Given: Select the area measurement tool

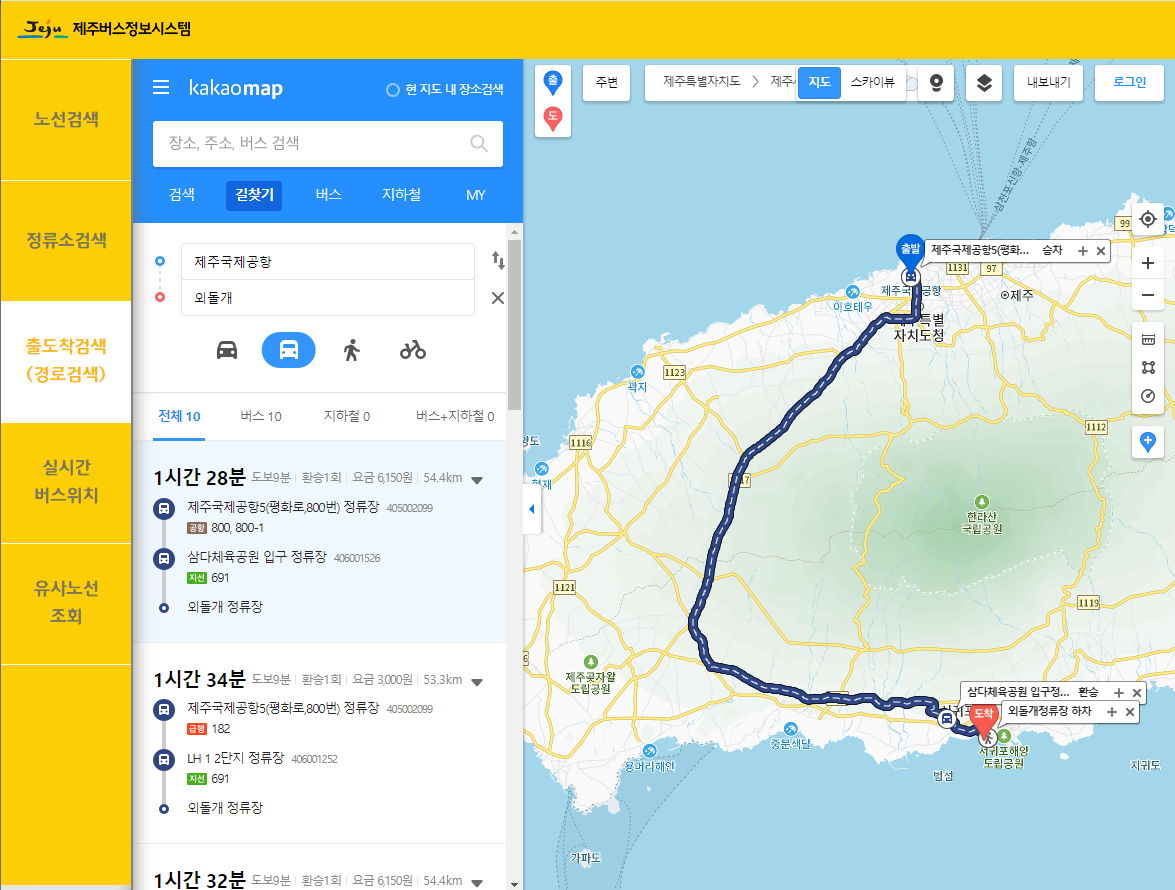Looking at the screenshot, I should [1148, 368].
